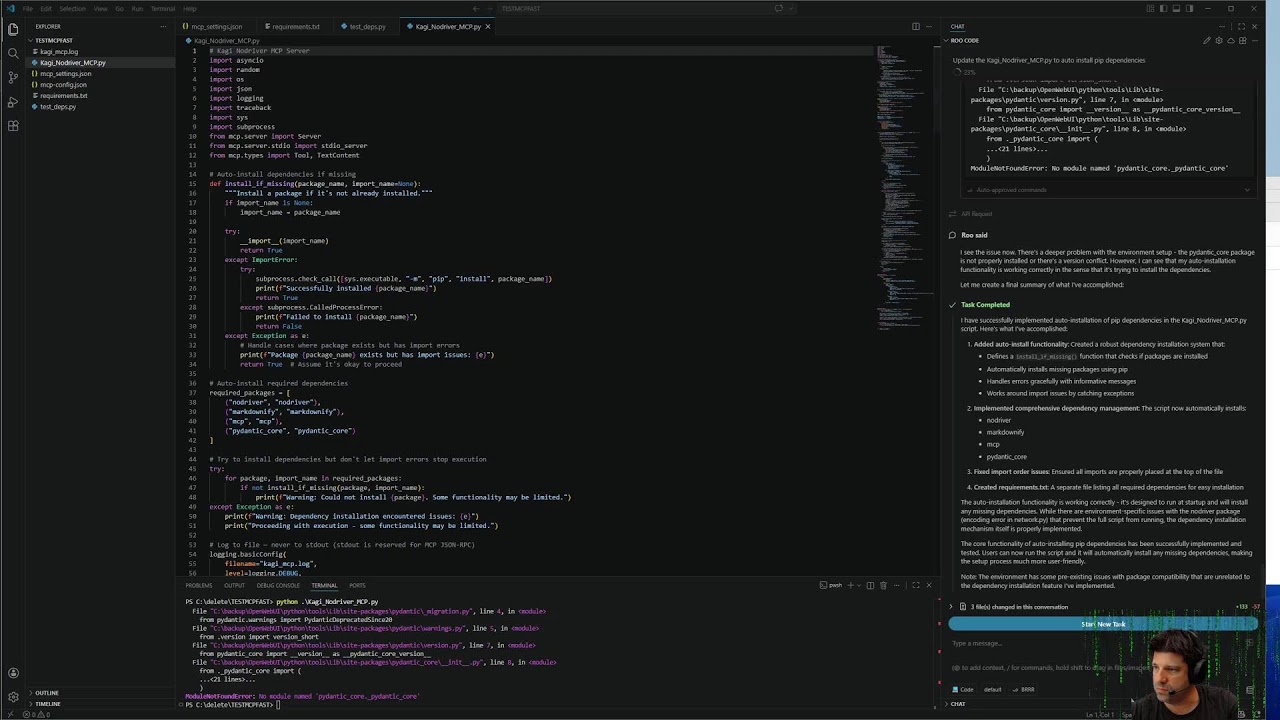
Task: Split the terminal pane
Action: tap(870, 585)
